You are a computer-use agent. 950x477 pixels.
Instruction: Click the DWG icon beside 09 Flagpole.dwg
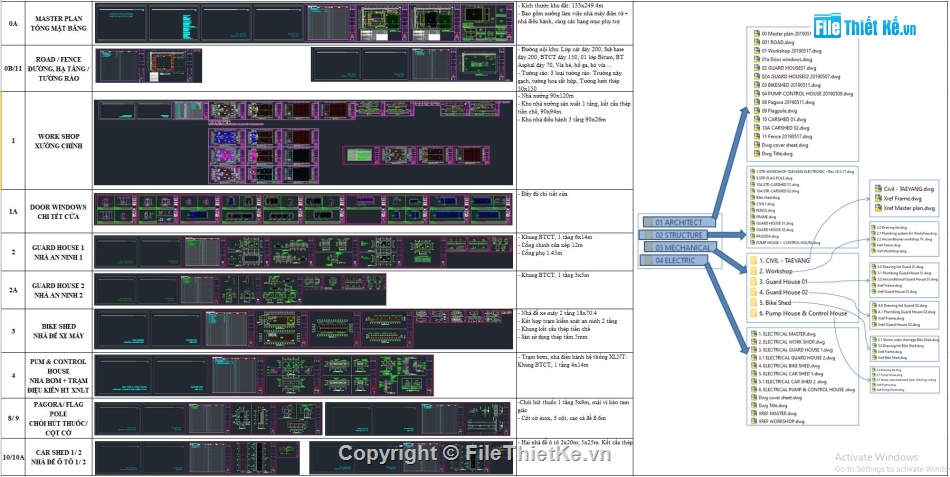pos(757,111)
